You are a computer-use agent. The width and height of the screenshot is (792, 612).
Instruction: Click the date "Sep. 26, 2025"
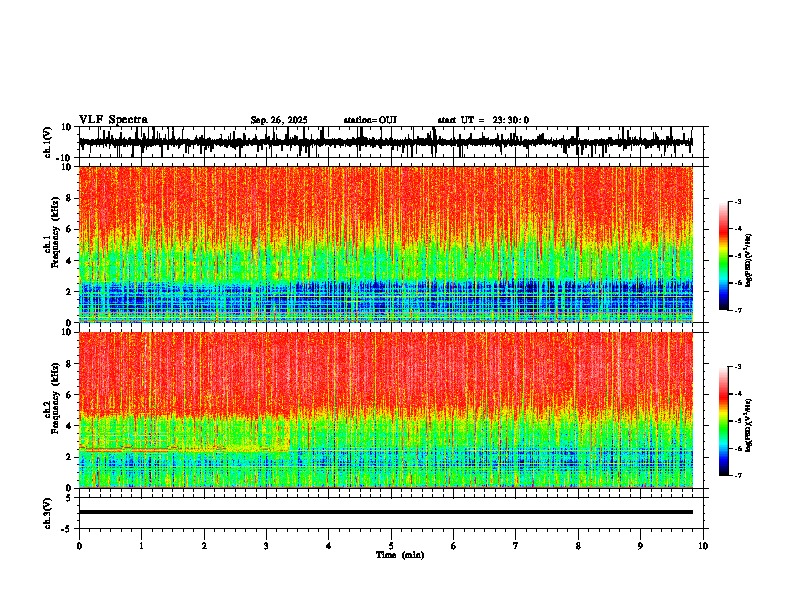pos(279,120)
